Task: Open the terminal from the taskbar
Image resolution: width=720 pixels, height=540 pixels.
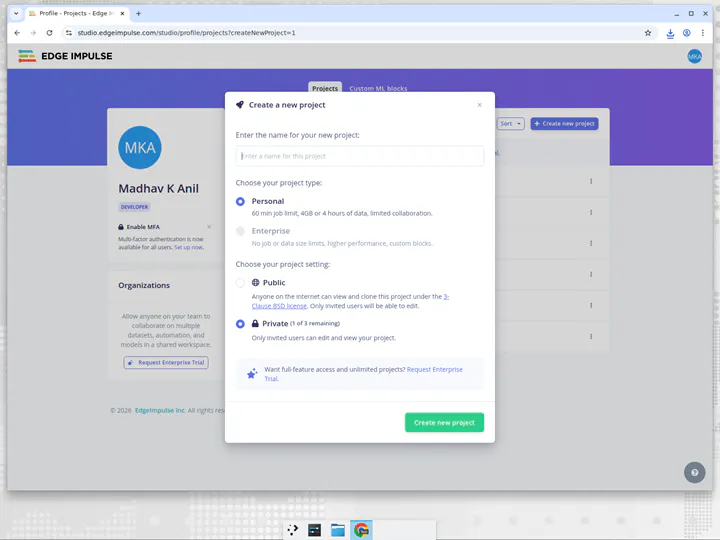Action: coord(315,530)
